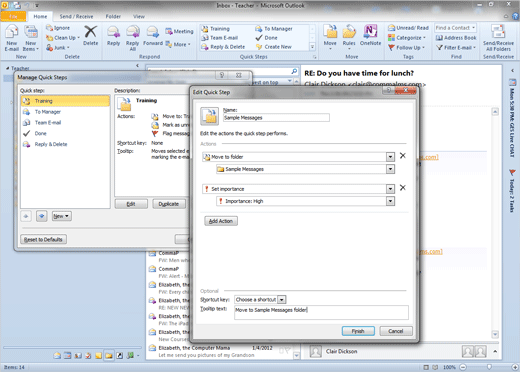This screenshot has width=520, height=372.
Task: Click Create New quick step in ribbon
Action: pos(273,47)
